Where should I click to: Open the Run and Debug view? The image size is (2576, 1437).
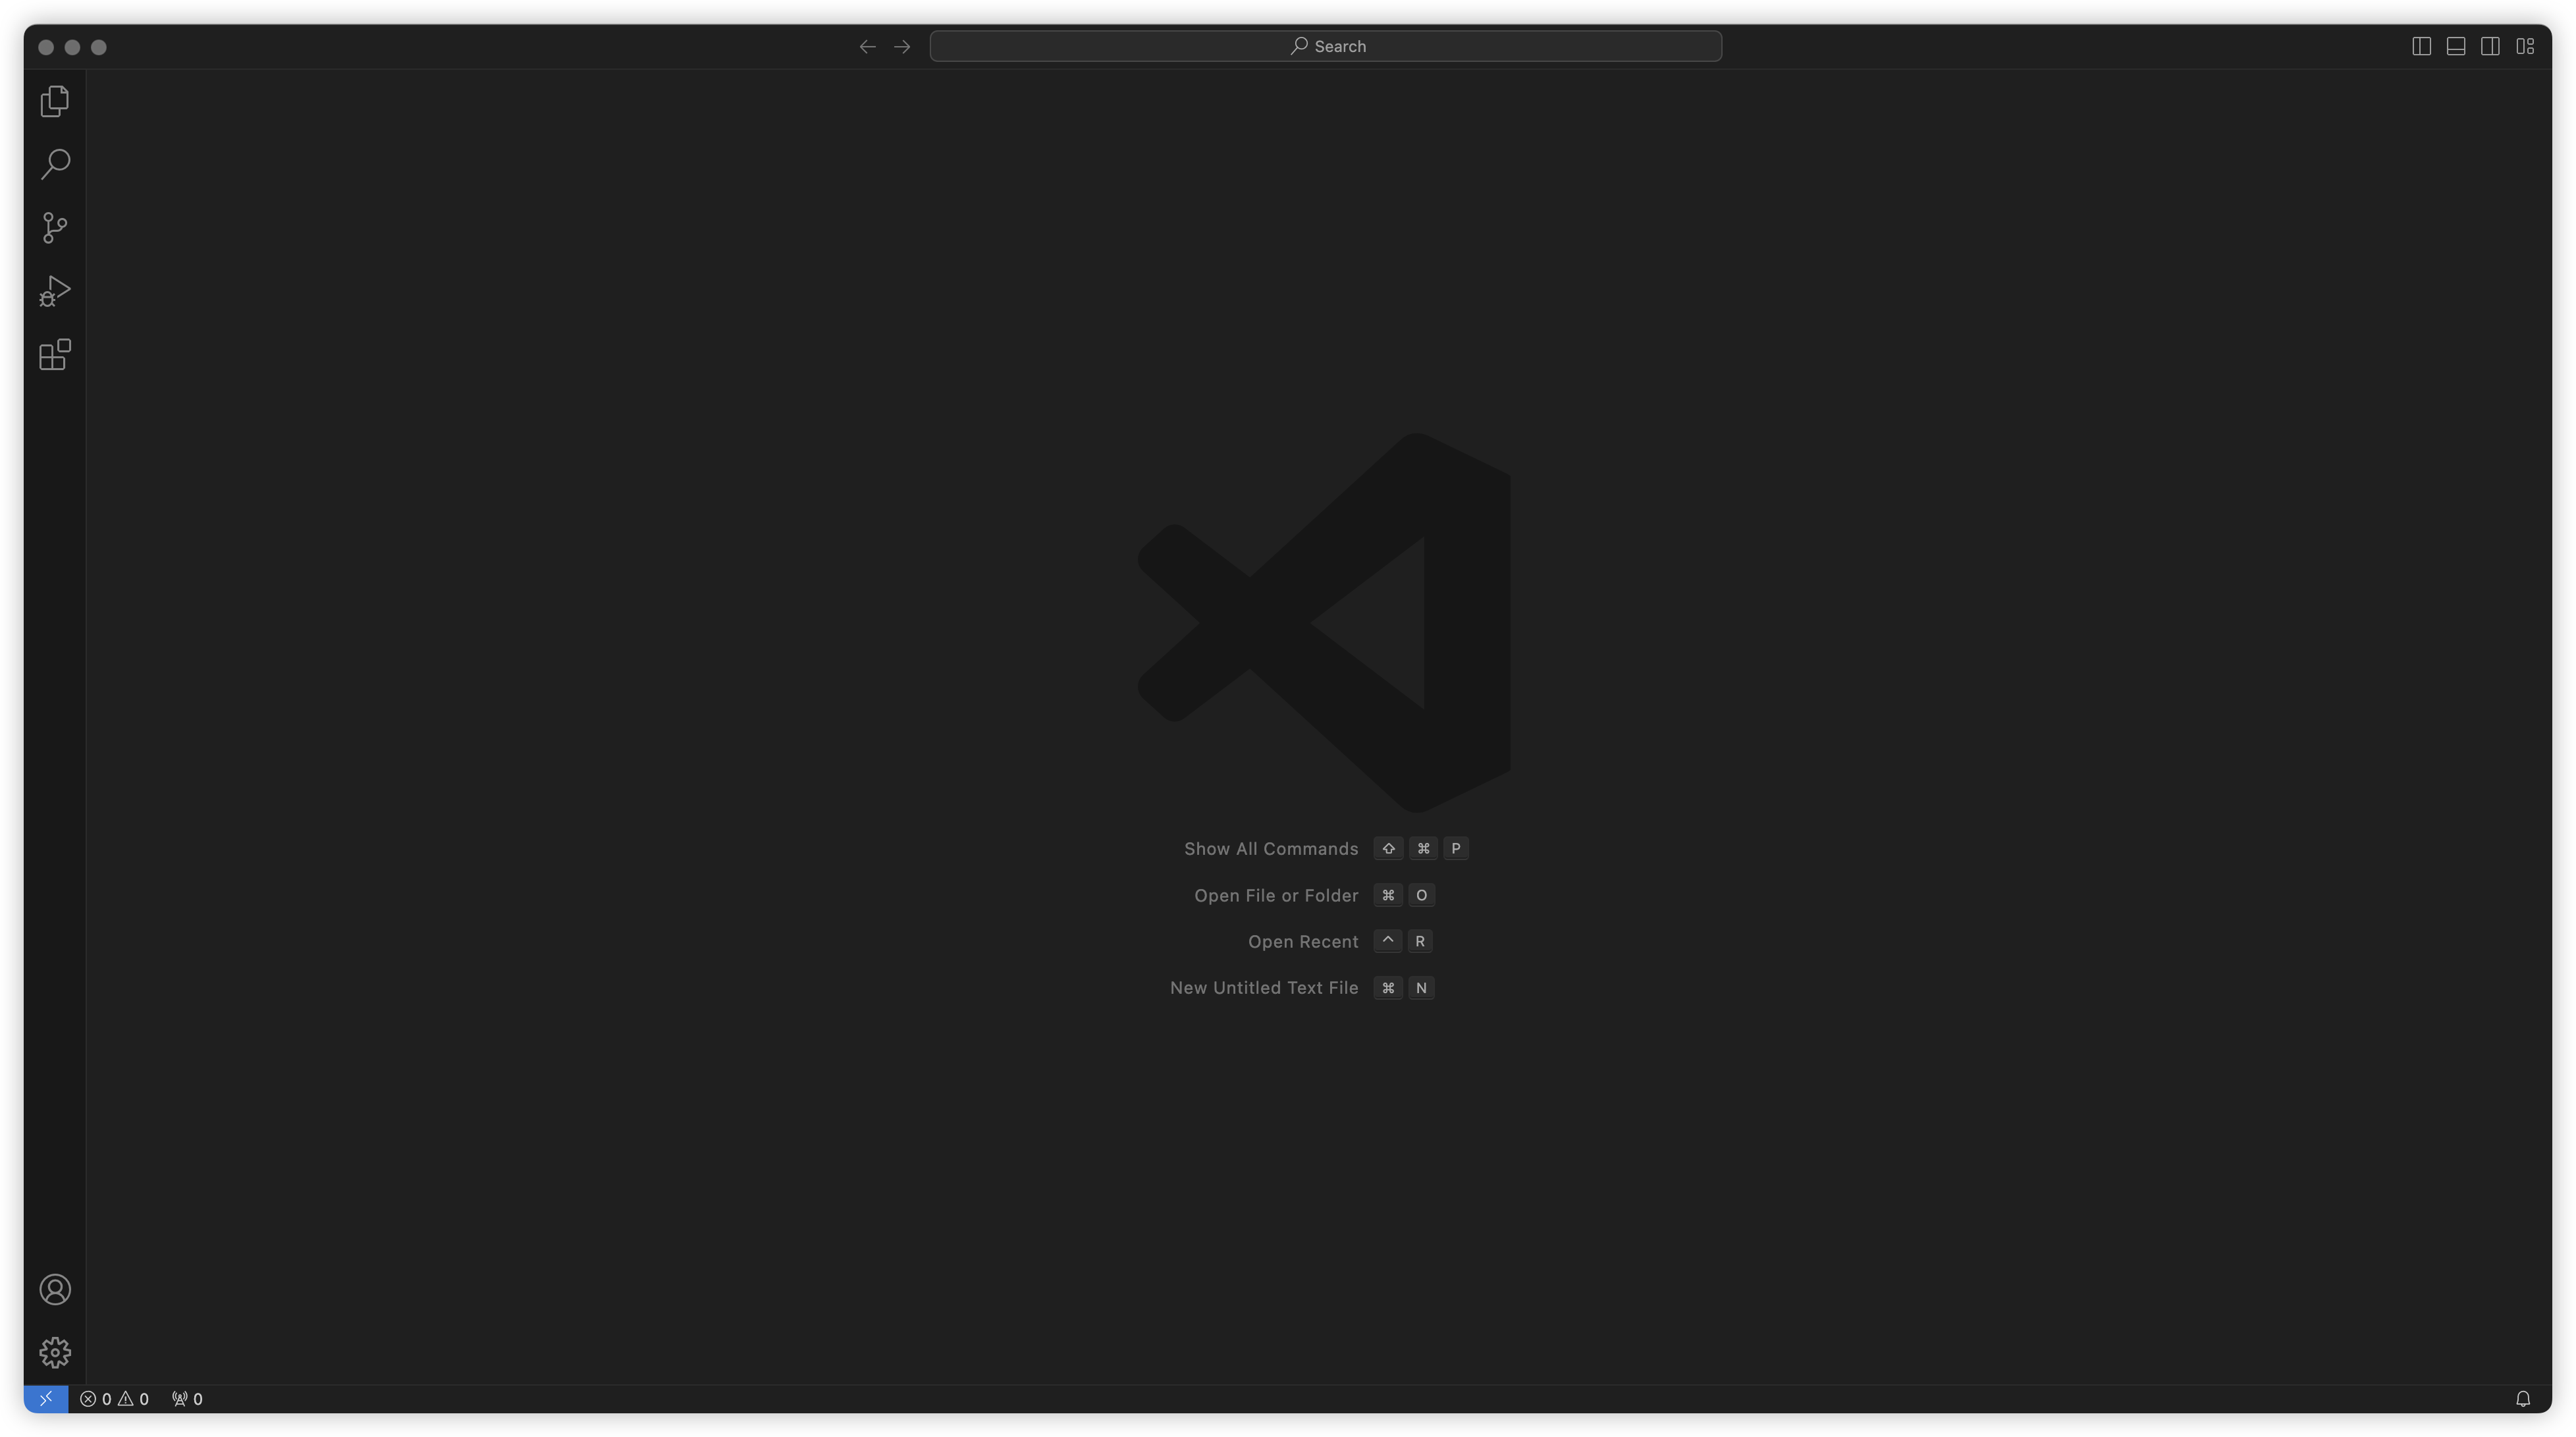[55, 291]
